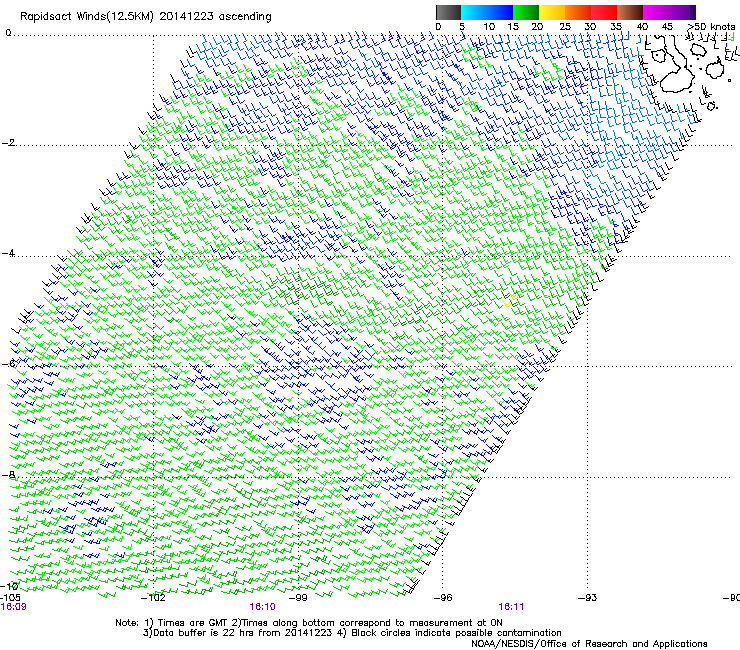Viewport: 740px width, 650px height.
Task: Click the latitude label '-2'
Action: (8, 143)
